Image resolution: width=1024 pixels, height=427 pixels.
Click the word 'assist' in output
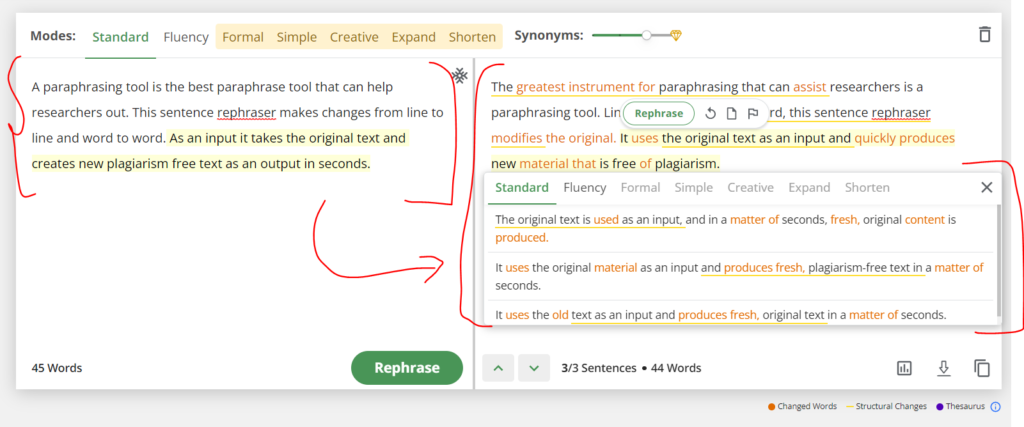click(x=810, y=87)
